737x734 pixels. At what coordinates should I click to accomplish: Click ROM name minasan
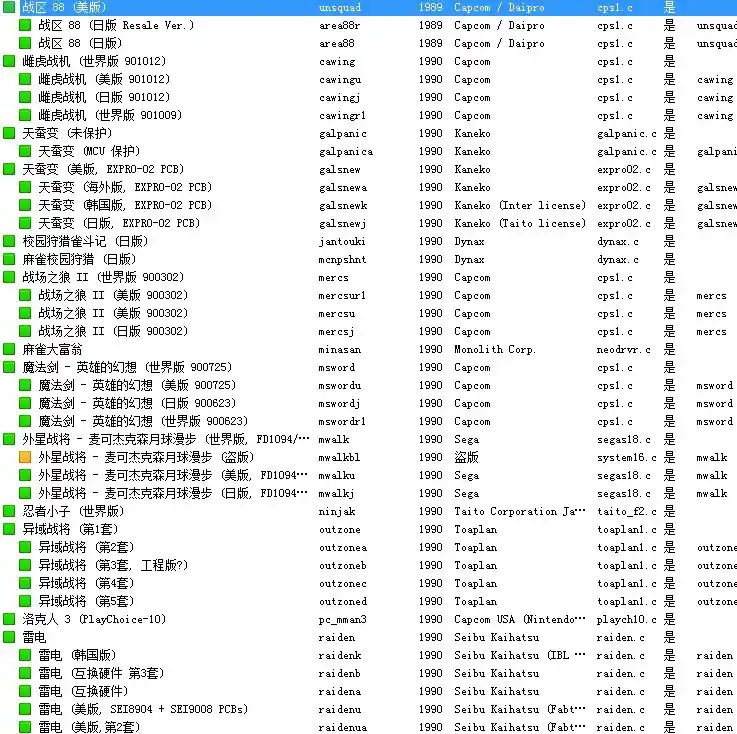pyautogui.click(x=340, y=350)
